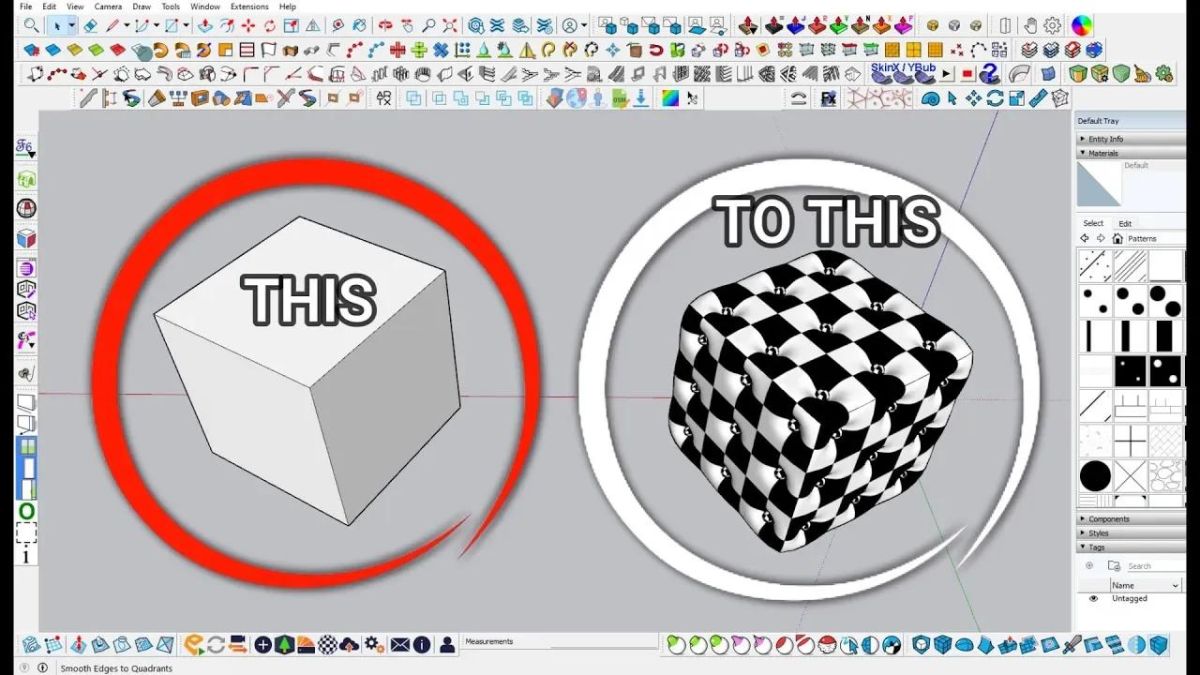
Task: Click the settings gear icon in top toolbar
Action: (x=1052, y=25)
